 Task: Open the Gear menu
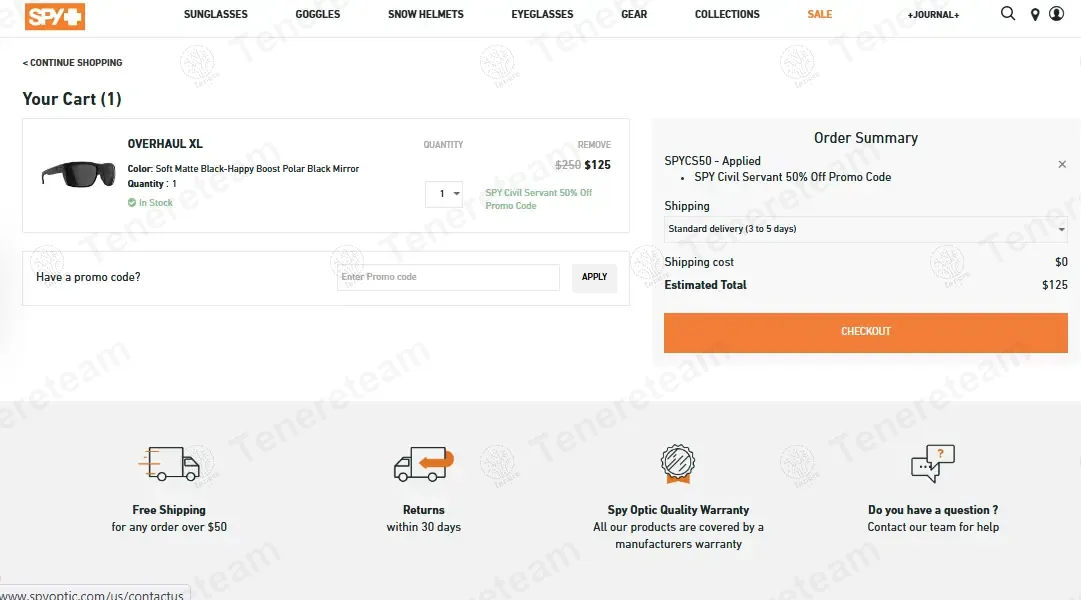click(x=634, y=14)
